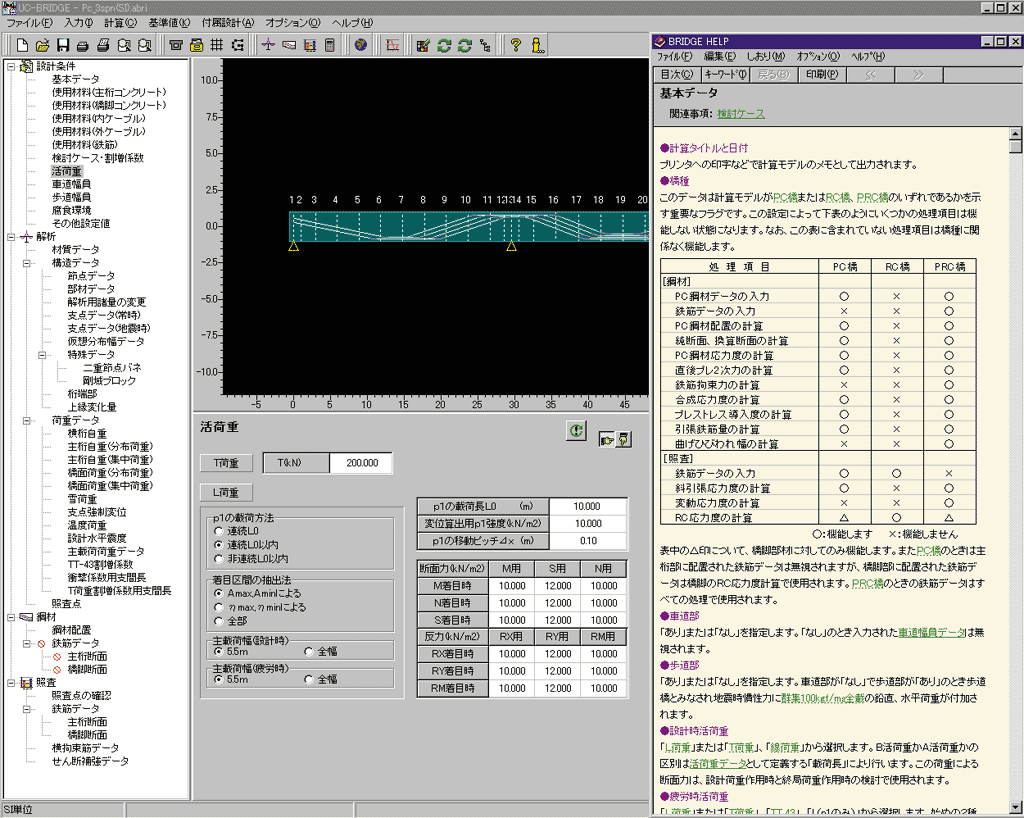Click the calculator toolbar icon

[x=330, y=45]
